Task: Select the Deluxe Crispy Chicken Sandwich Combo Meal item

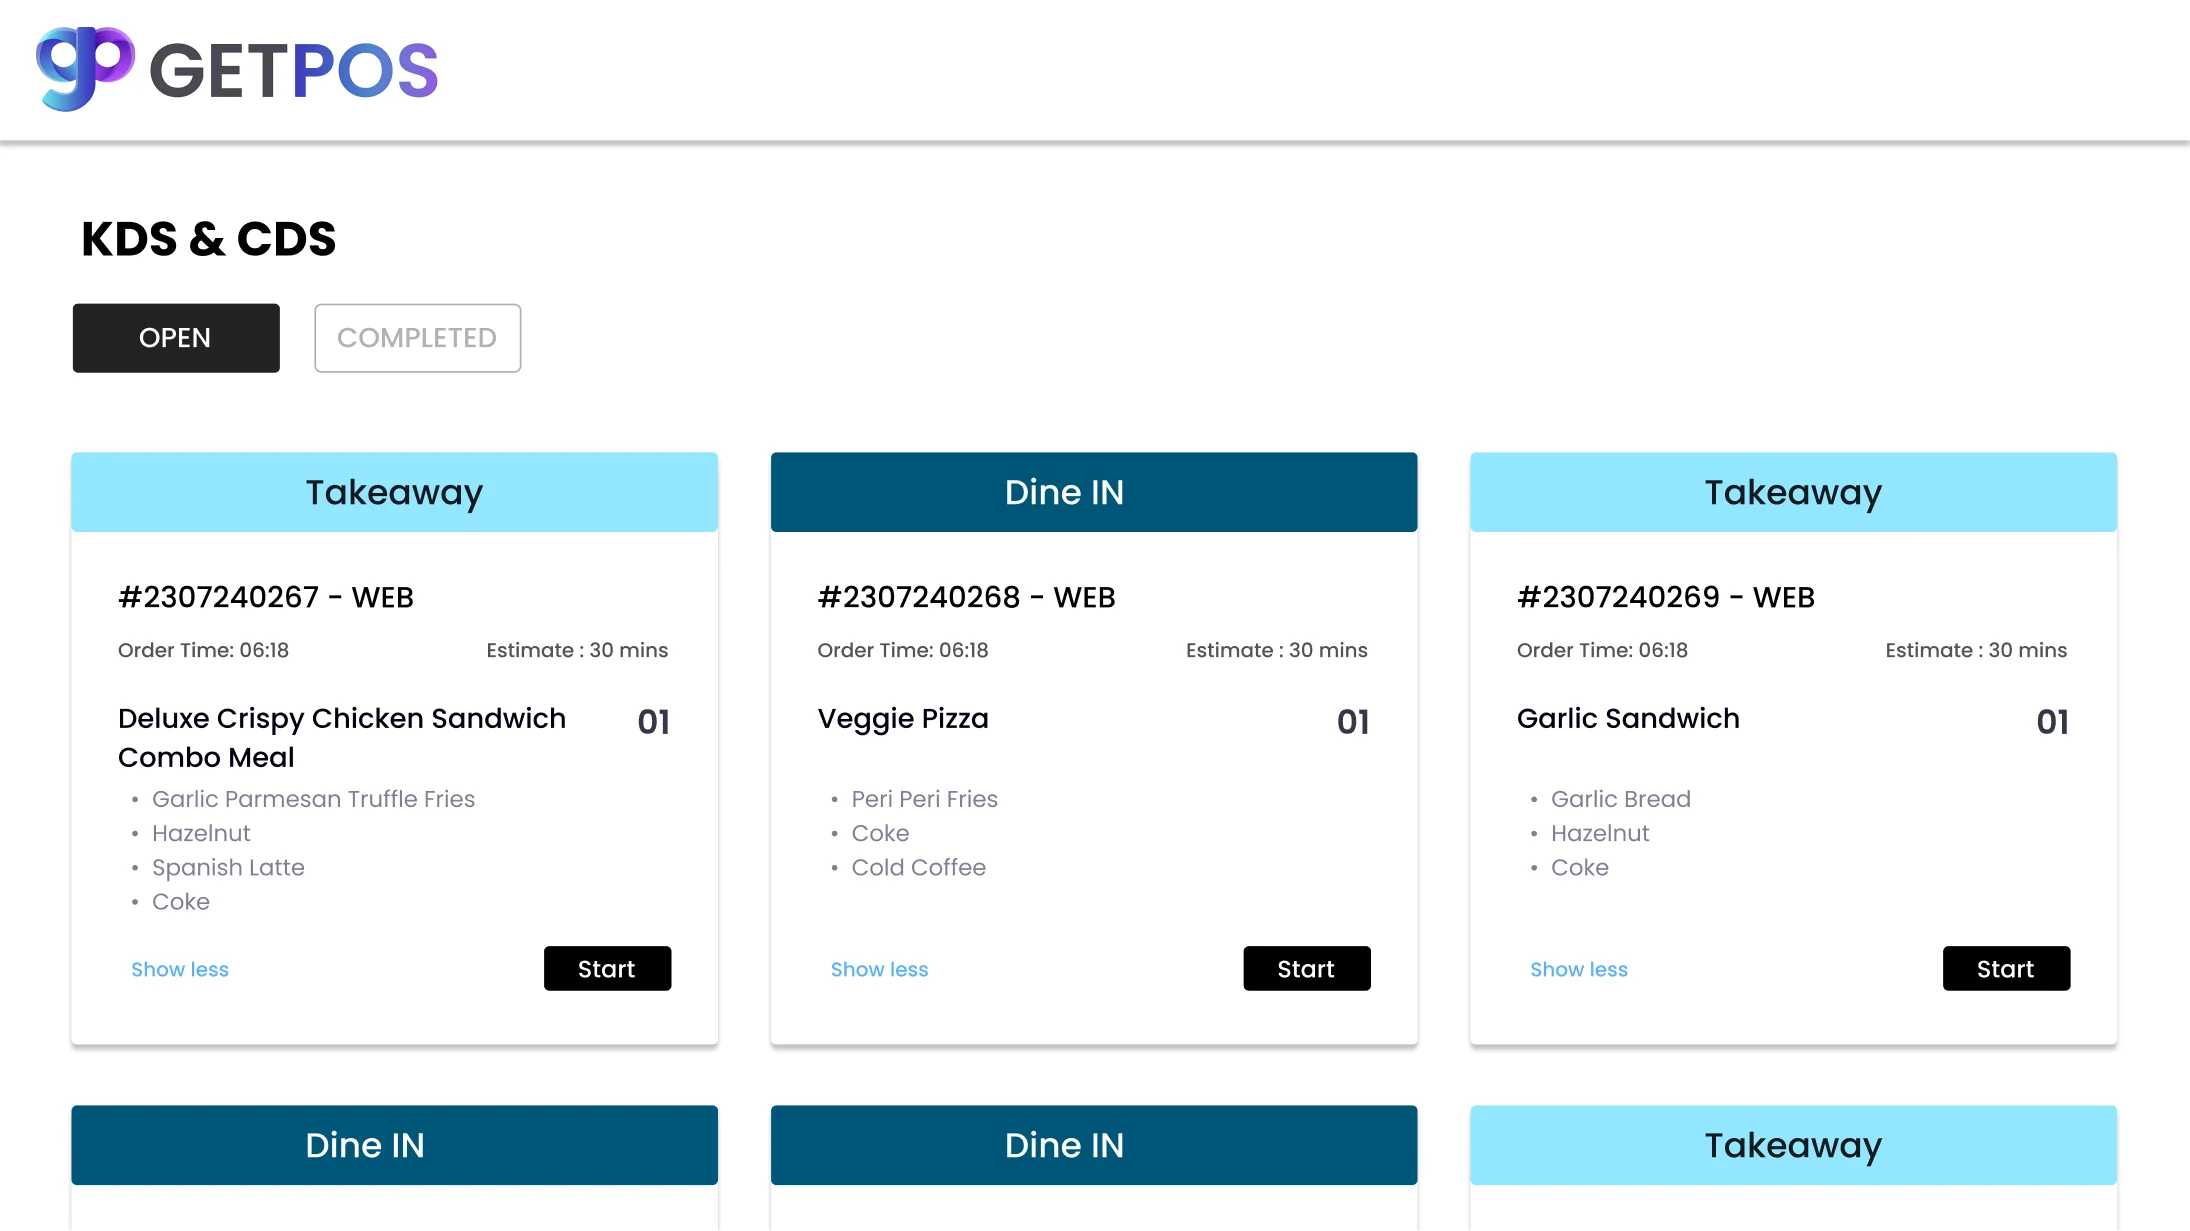Action: pyautogui.click(x=341, y=737)
